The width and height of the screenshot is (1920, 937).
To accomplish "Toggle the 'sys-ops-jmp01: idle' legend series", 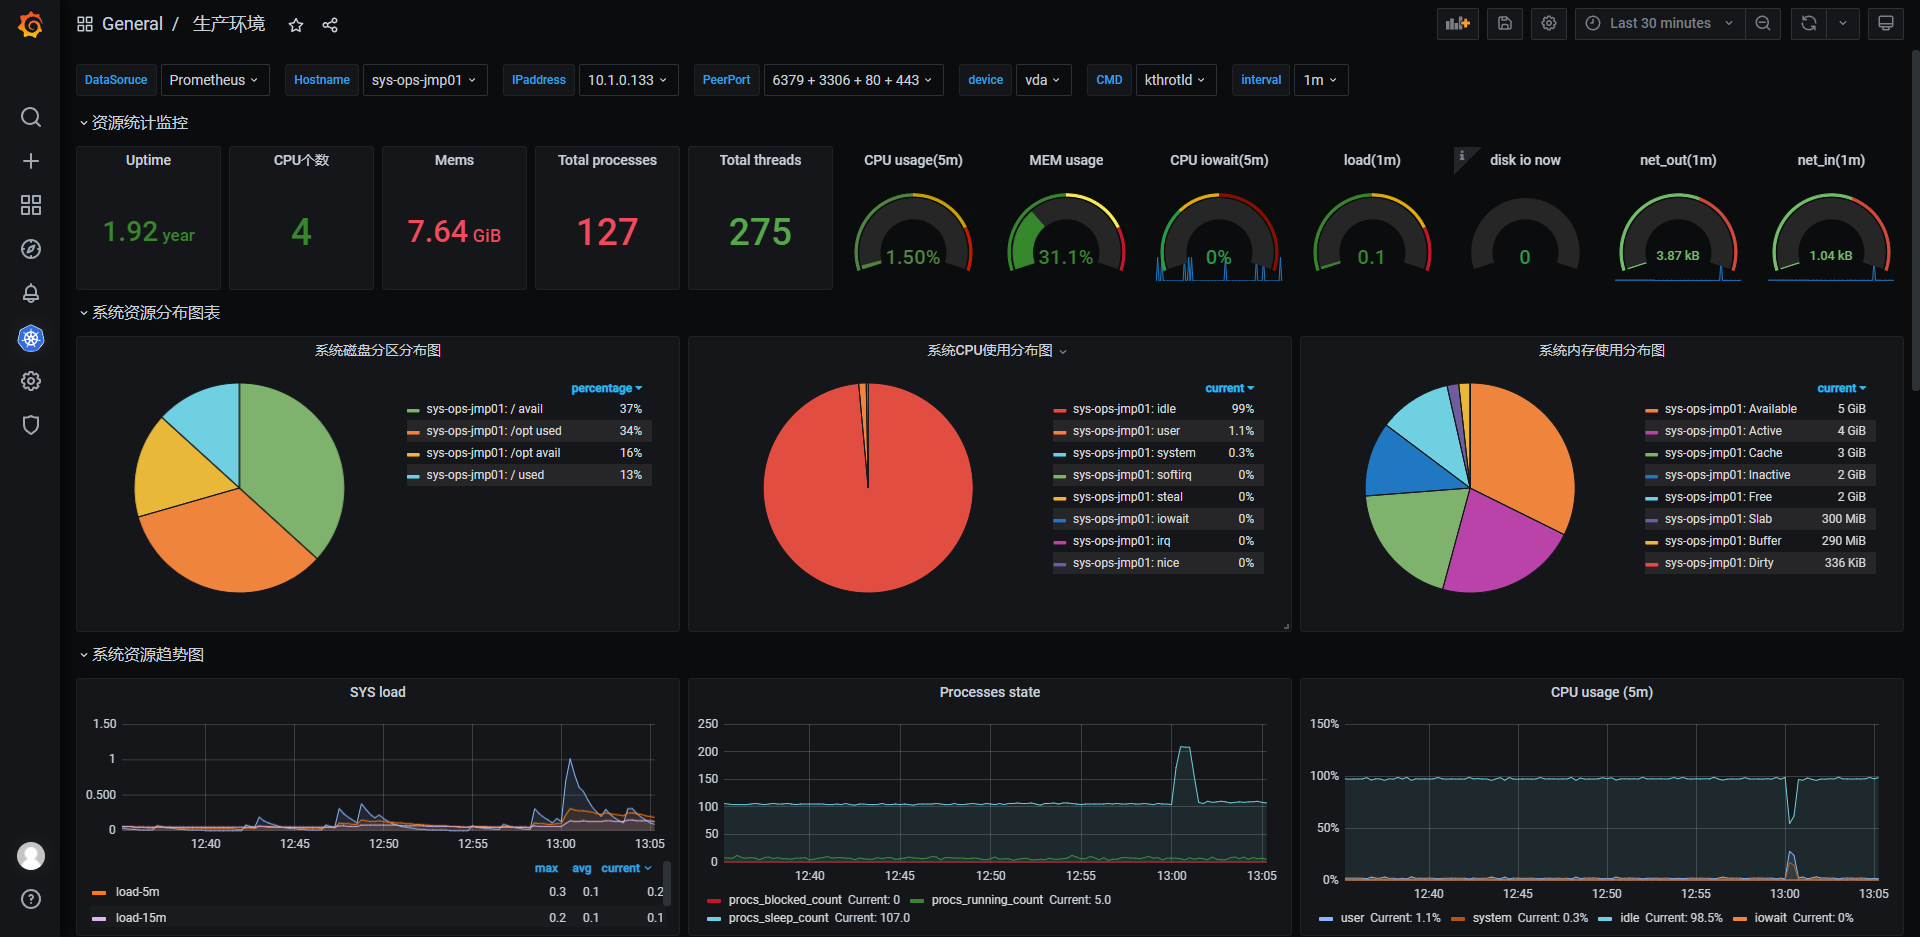I will pyautogui.click(x=1124, y=409).
